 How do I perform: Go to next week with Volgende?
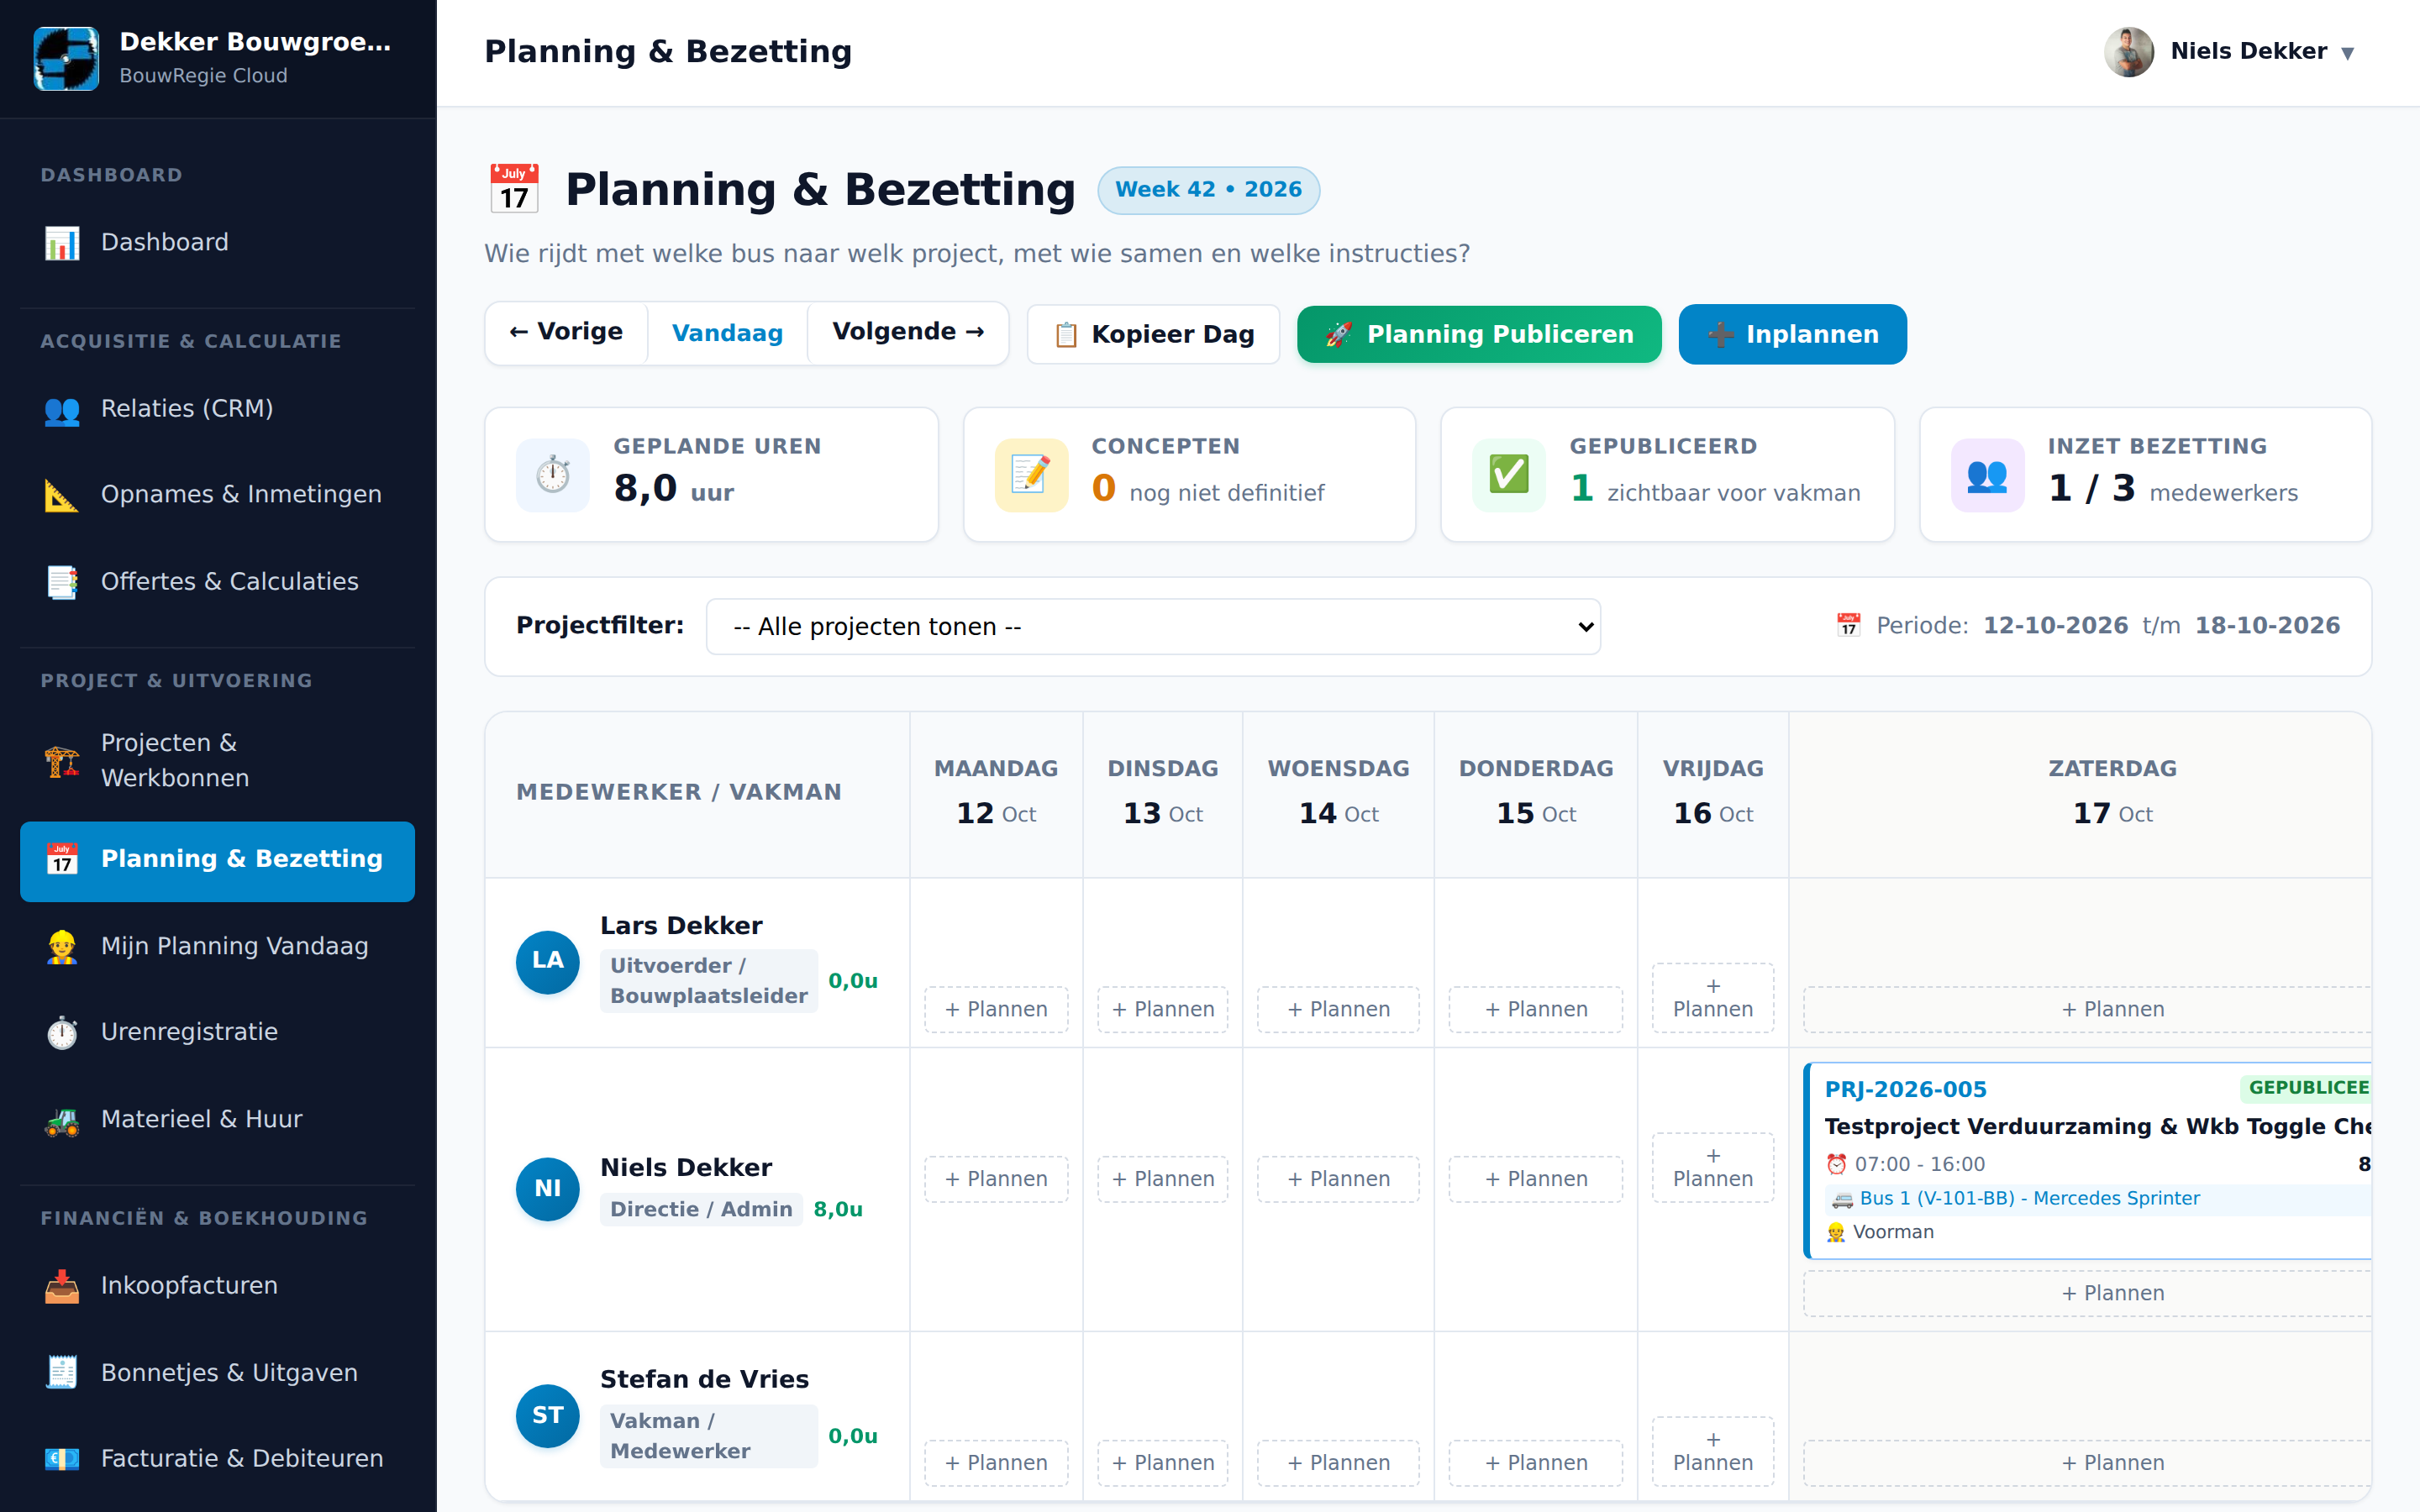point(908,333)
